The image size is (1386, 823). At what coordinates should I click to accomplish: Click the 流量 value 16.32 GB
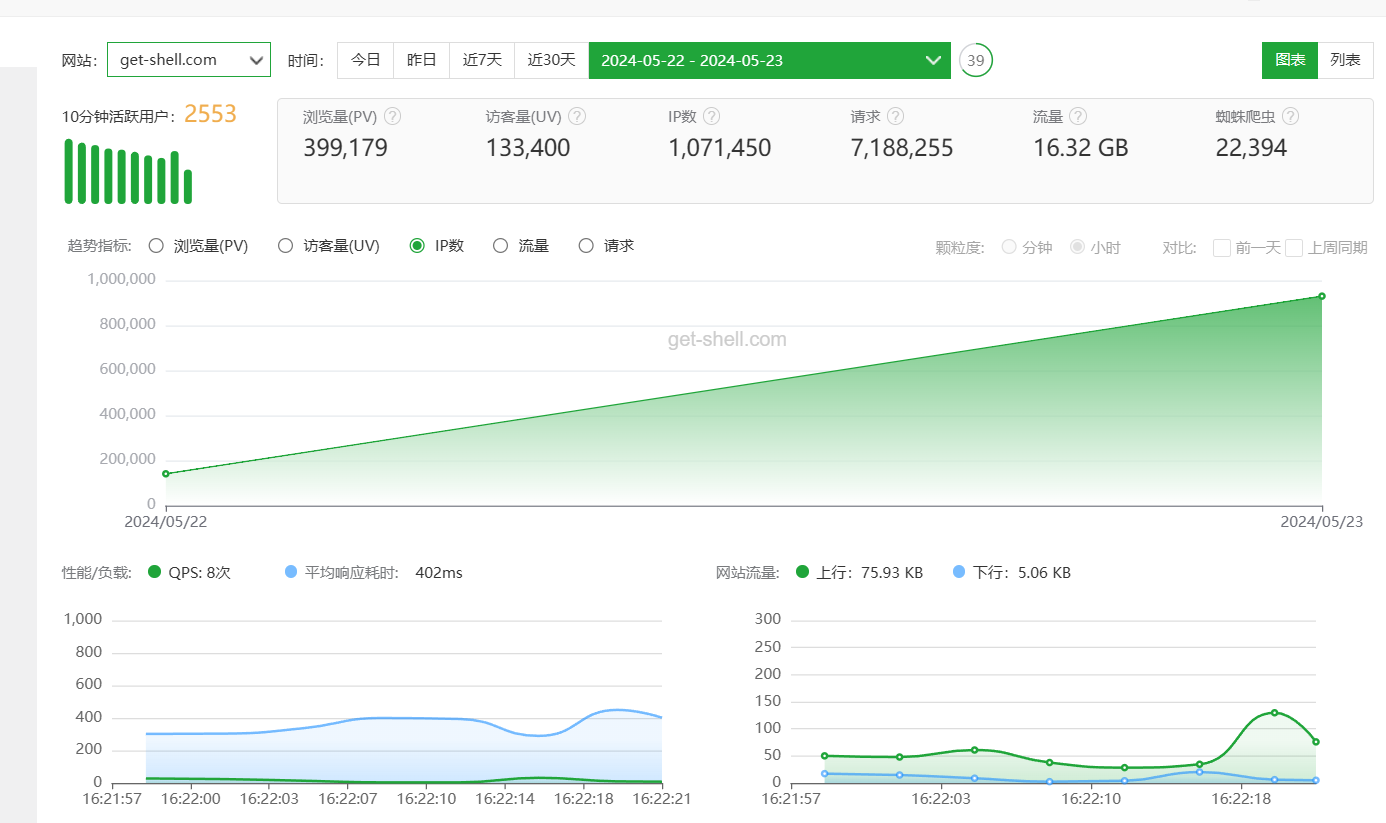1081,148
